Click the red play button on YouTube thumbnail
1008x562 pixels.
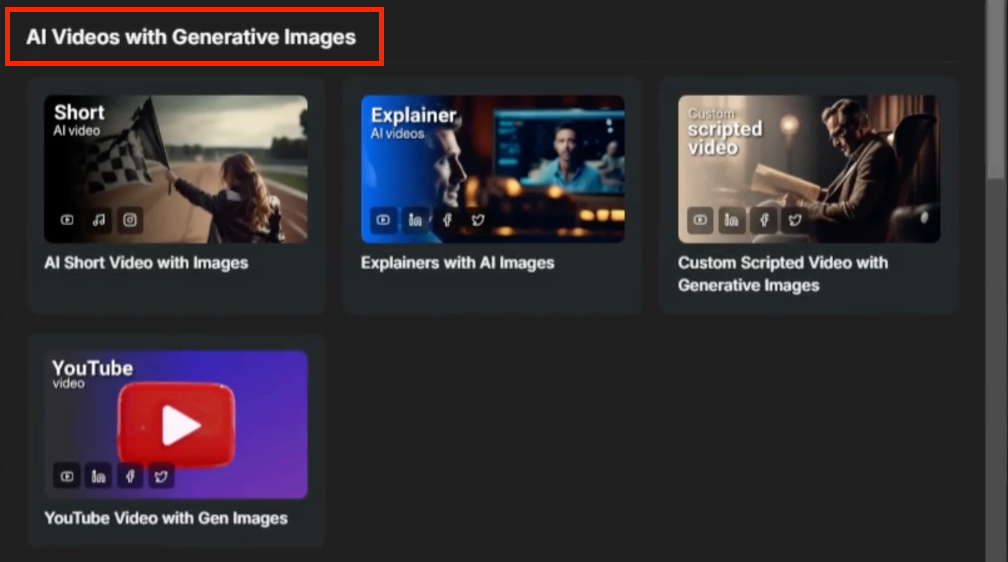pos(176,425)
